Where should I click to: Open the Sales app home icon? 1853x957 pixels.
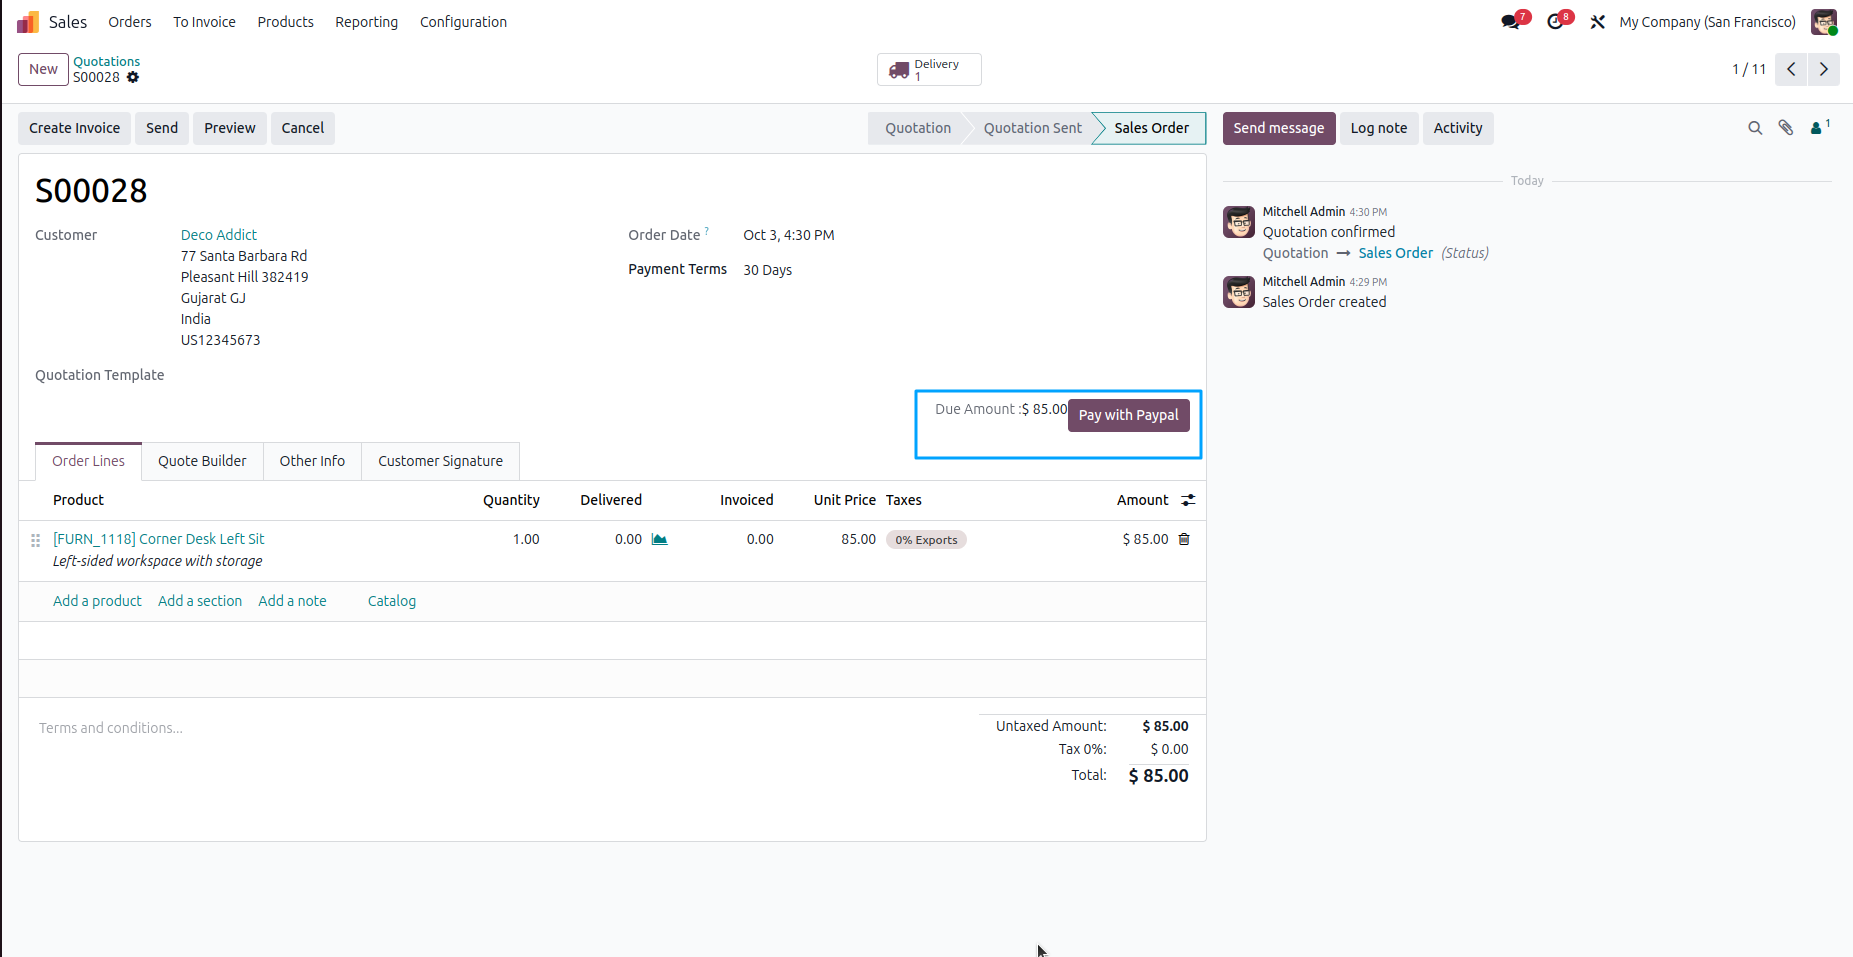28,22
